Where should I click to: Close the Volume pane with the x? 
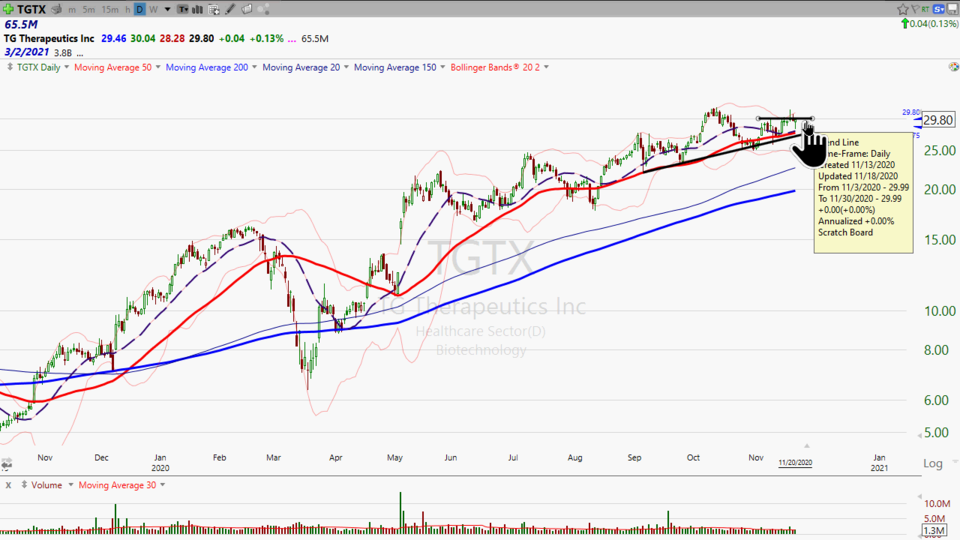[x=9, y=485]
